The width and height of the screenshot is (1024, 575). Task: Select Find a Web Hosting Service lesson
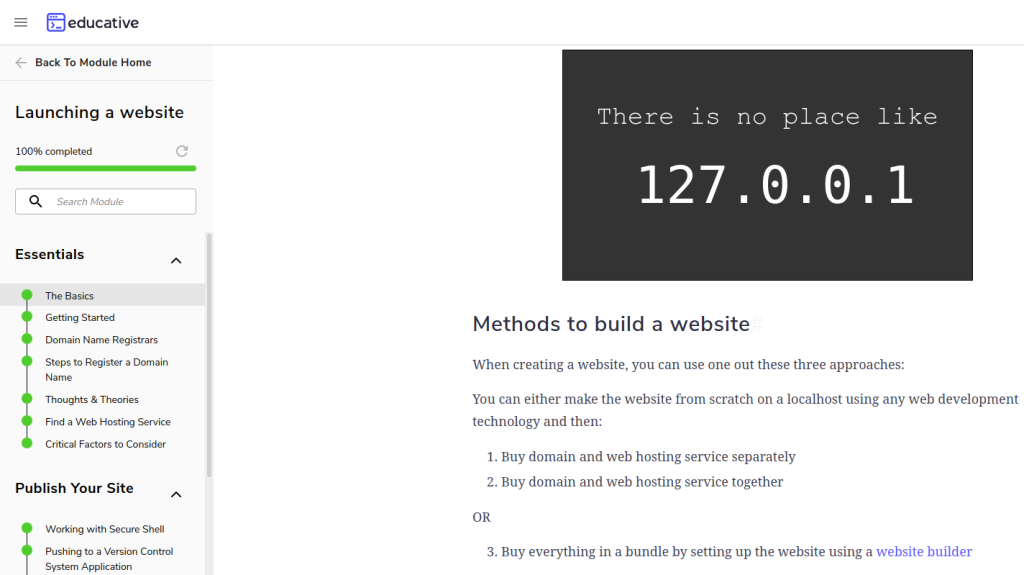coord(108,422)
